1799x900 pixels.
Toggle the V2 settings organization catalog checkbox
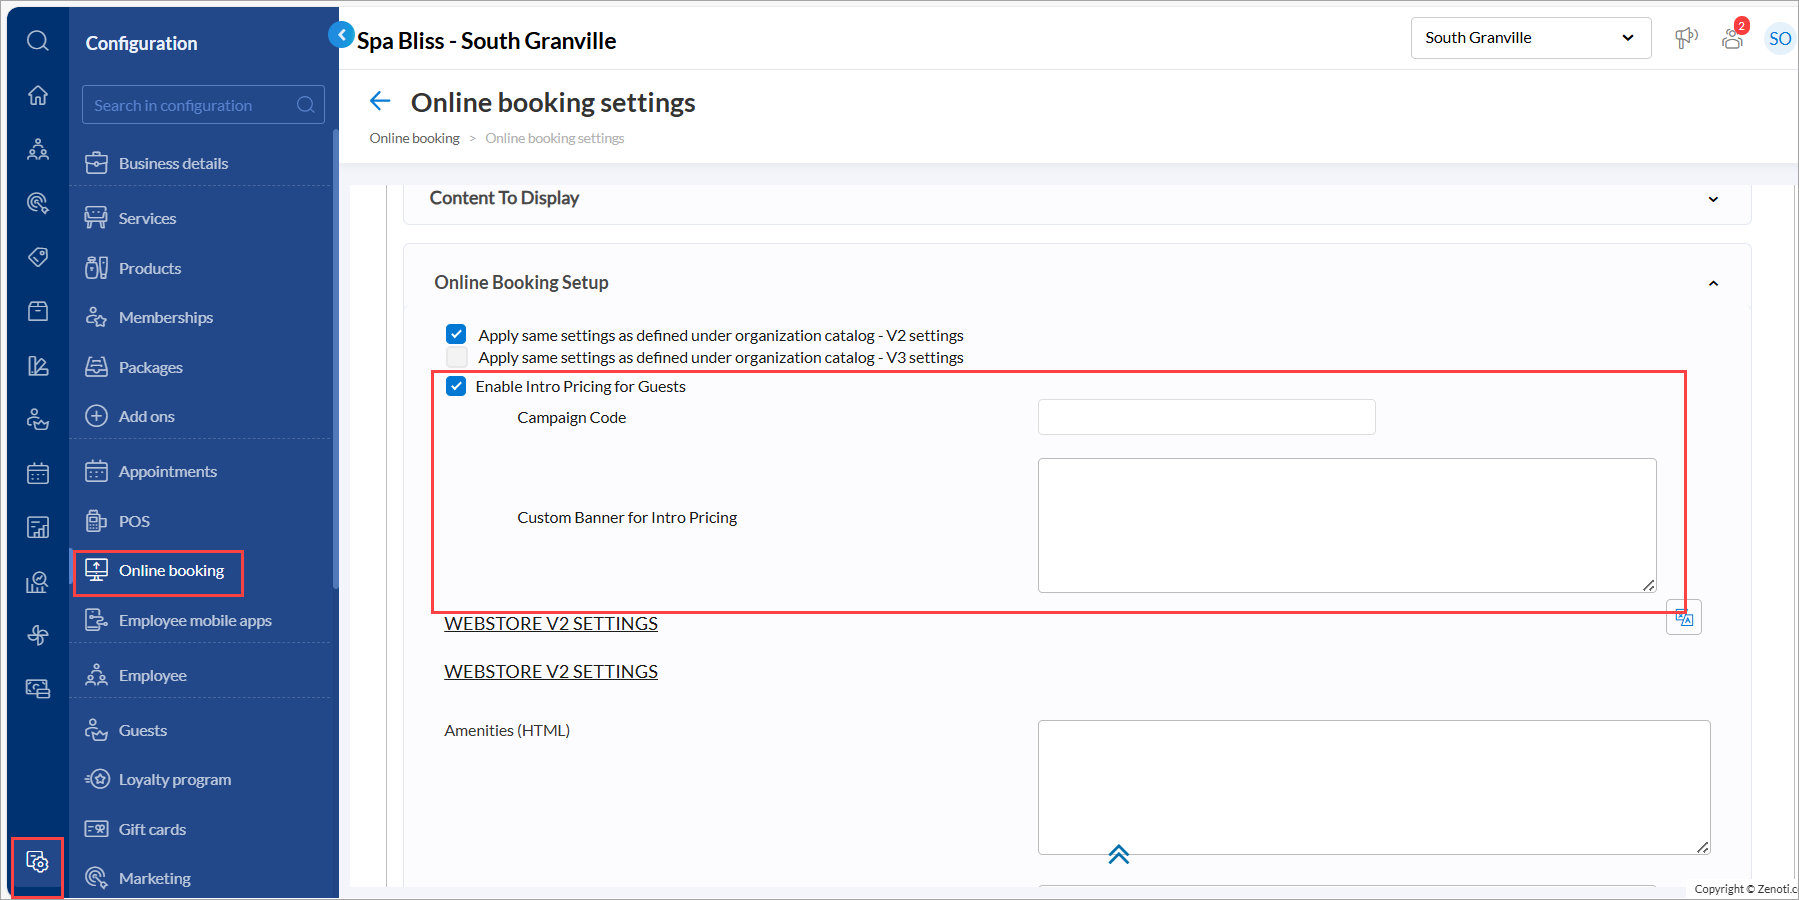coord(456,334)
